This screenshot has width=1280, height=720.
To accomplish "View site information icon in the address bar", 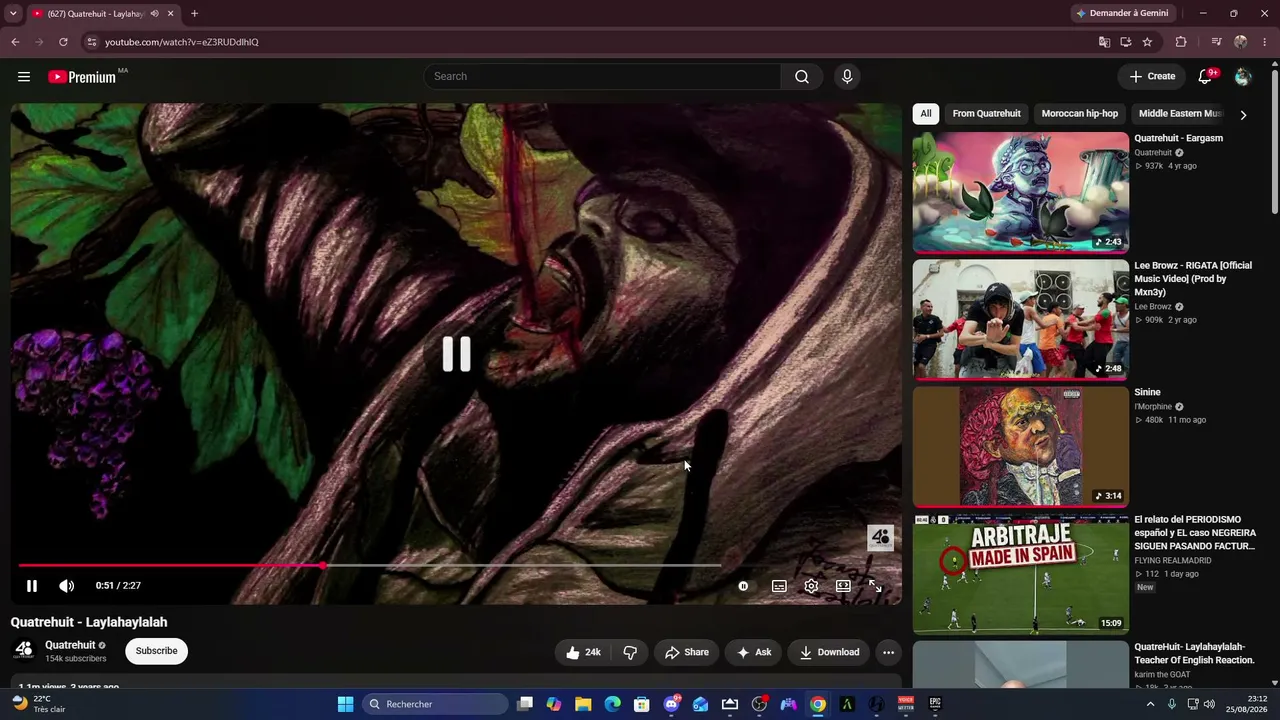I will point(91,42).
